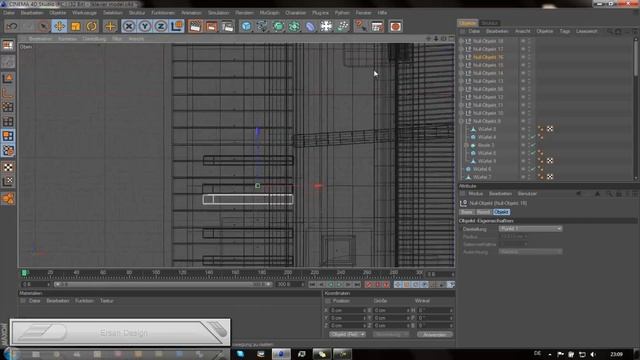Screen dimensions: 640x360
Task: Click the orange icon at toolbar end
Action: [395, 26]
